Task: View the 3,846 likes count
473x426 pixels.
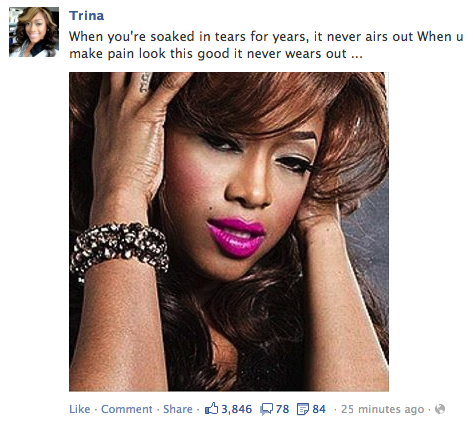Action: click(x=237, y=409)
